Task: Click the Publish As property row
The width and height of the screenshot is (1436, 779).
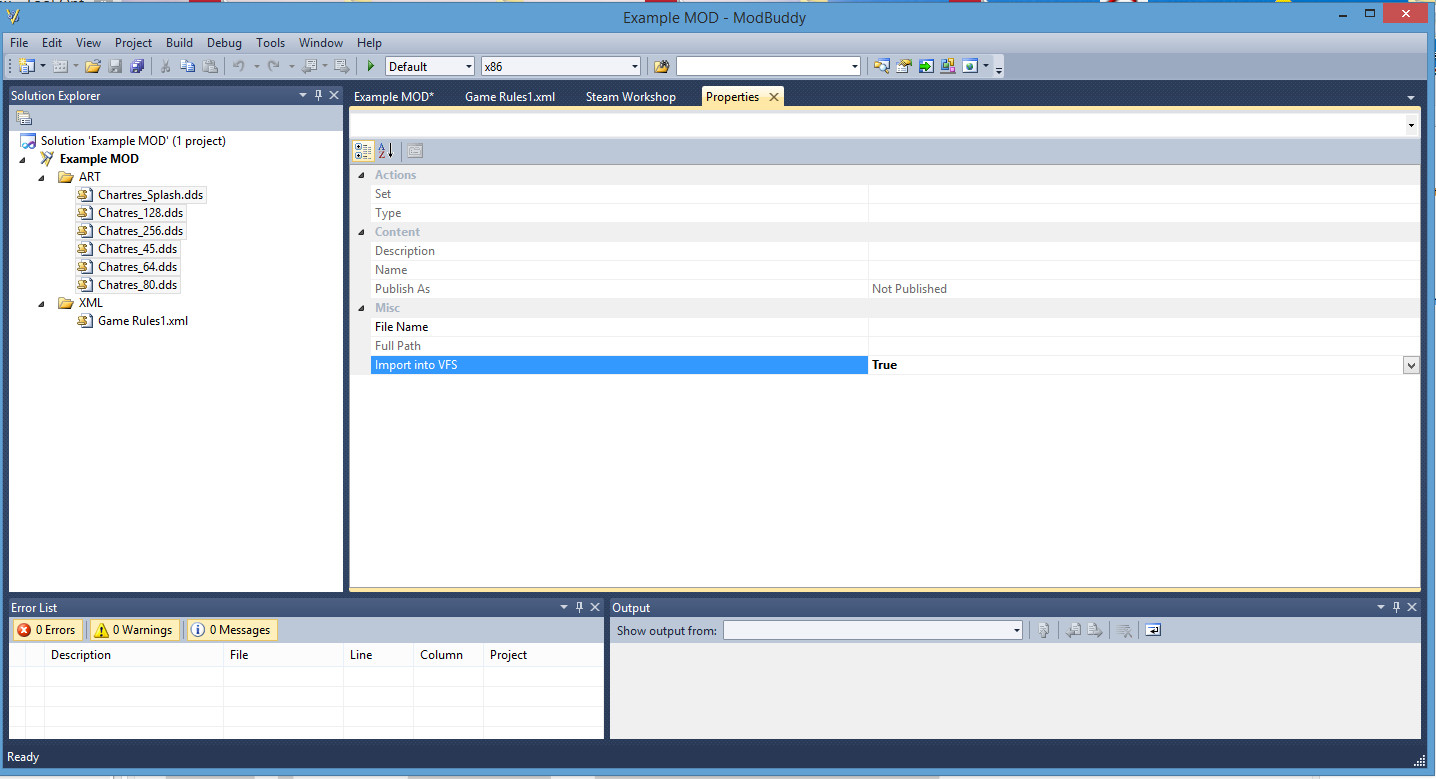Action: tap(895, 289)
